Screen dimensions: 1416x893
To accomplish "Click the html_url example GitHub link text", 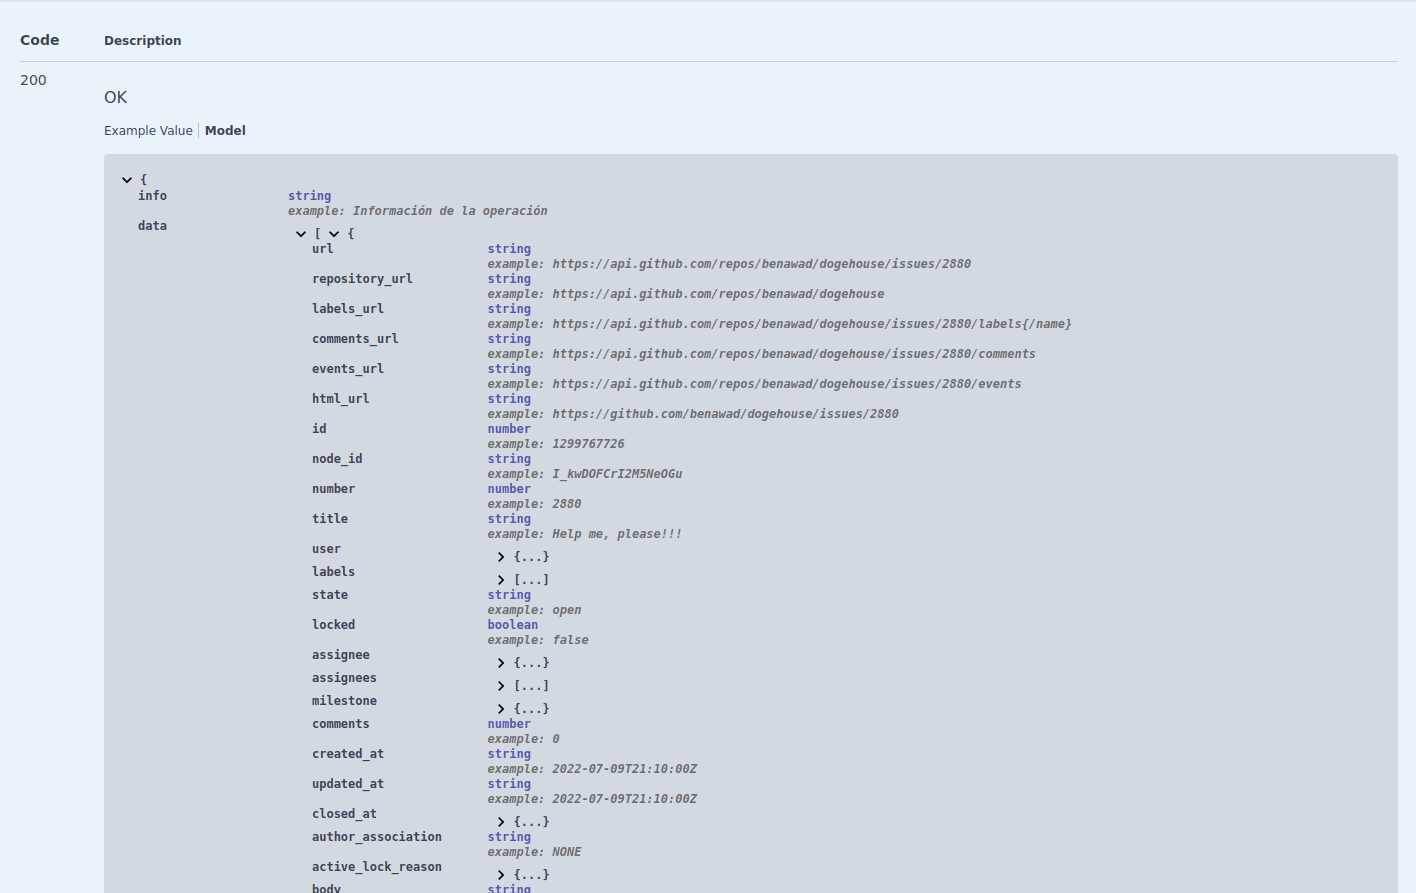I will 725,414.
